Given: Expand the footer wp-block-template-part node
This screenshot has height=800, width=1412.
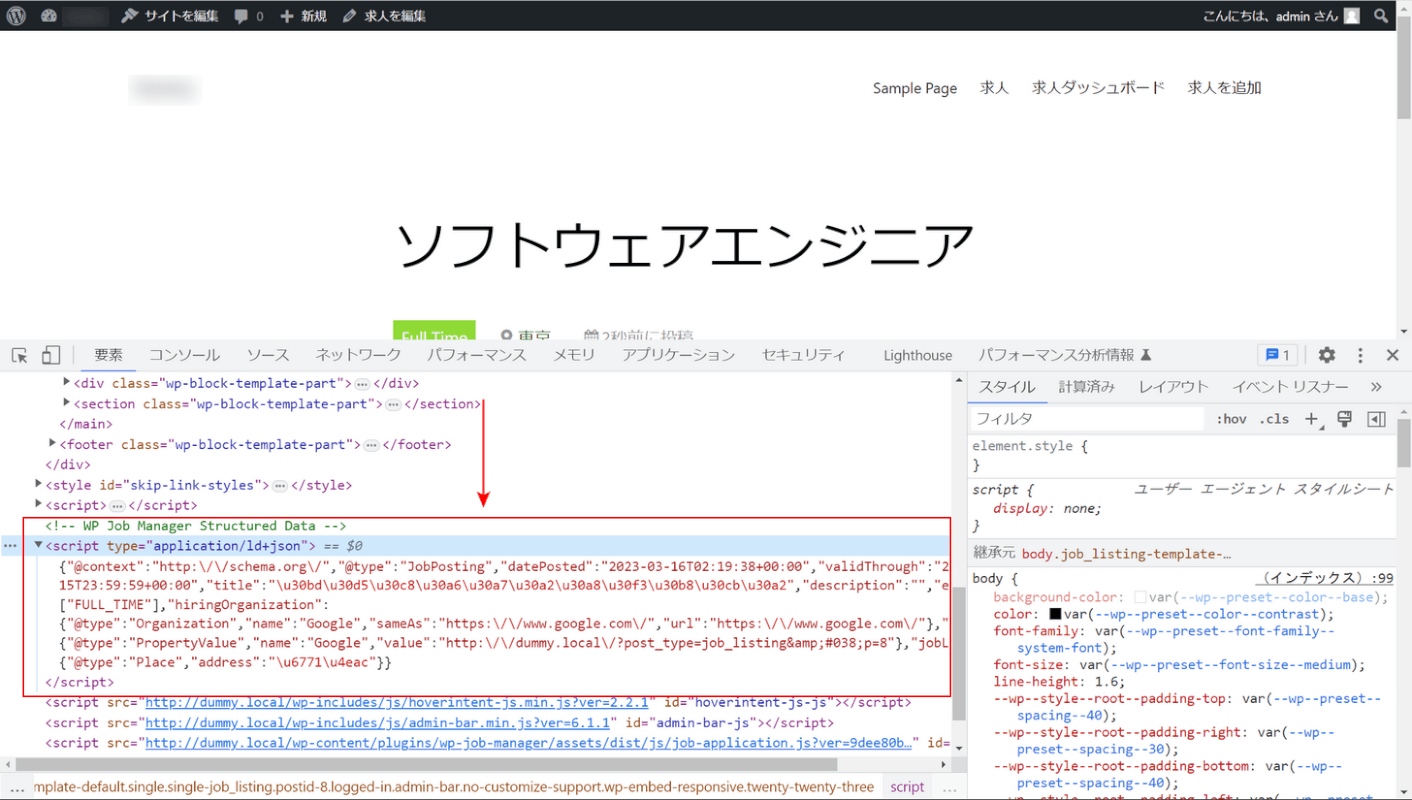Looking at the screenshot, I should (x=53, y=443).
